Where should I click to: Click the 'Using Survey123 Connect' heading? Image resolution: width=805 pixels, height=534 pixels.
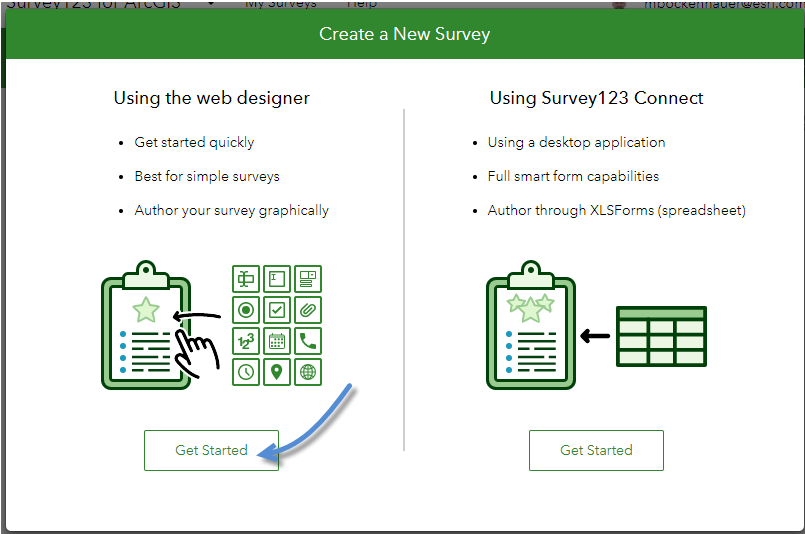pyautogui.click(x=596, y=98)
